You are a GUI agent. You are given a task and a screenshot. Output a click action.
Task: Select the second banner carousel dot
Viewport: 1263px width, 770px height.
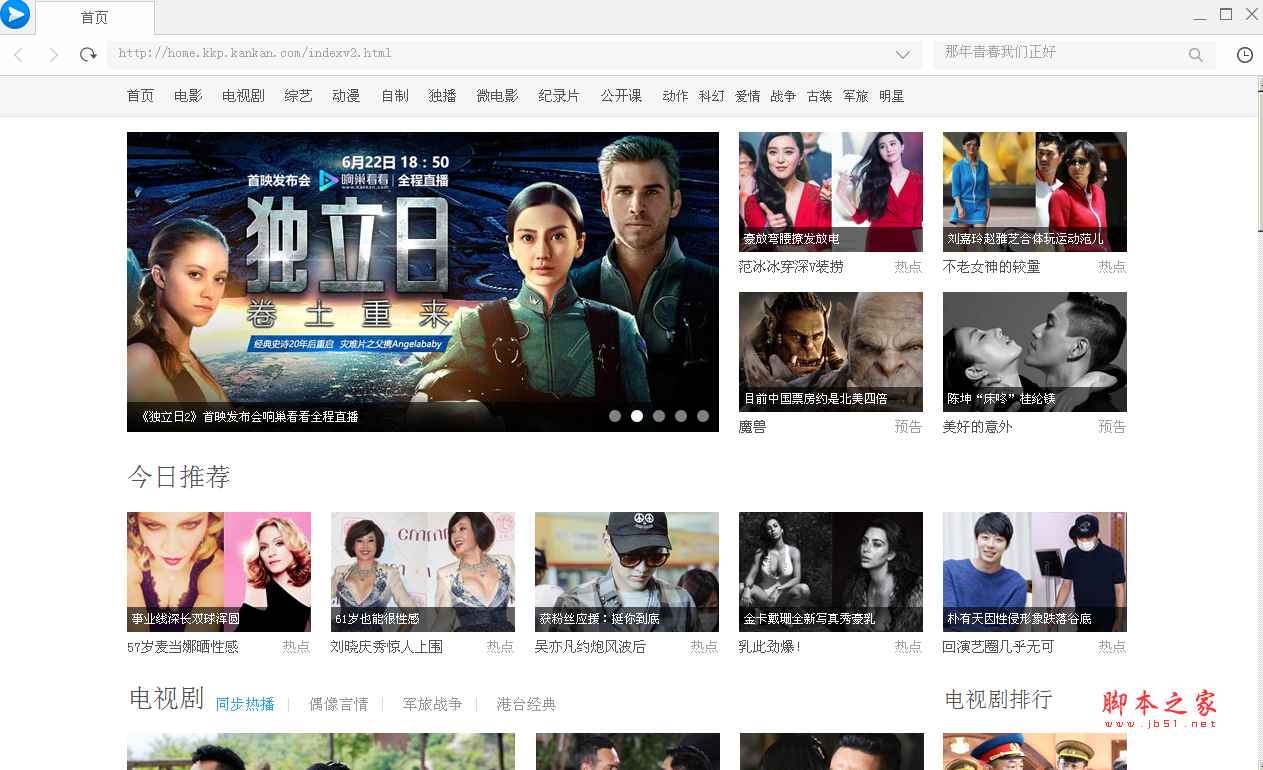click(x=637, y=416)
